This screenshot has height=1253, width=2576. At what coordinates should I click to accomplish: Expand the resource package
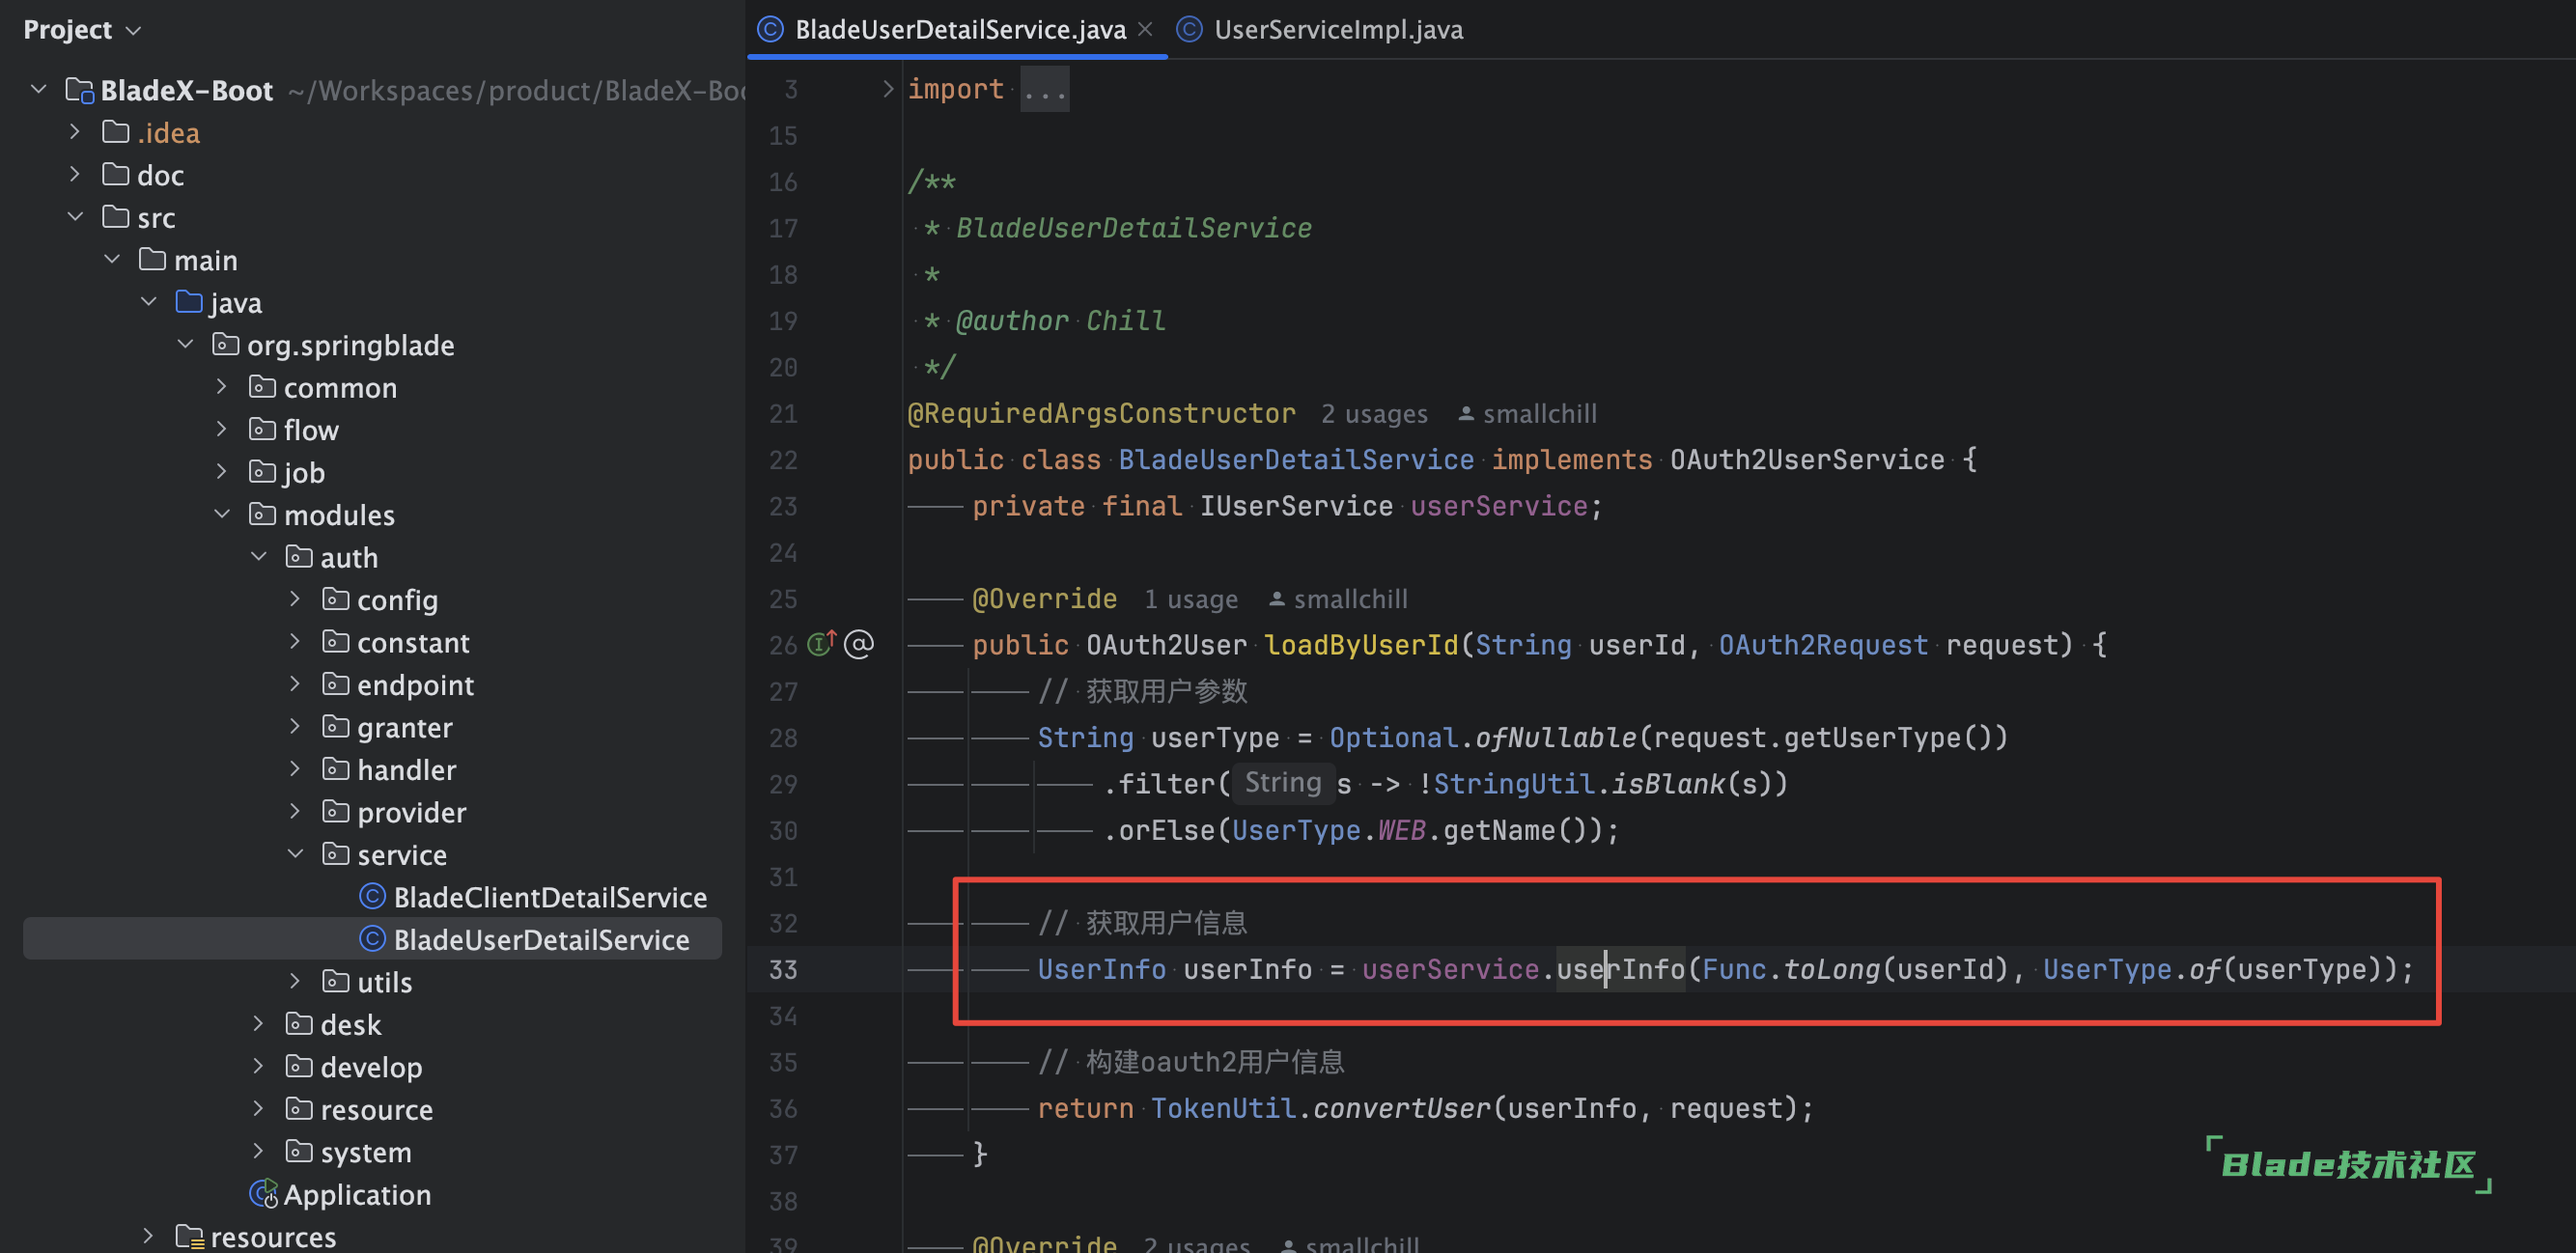[259, 1109]
